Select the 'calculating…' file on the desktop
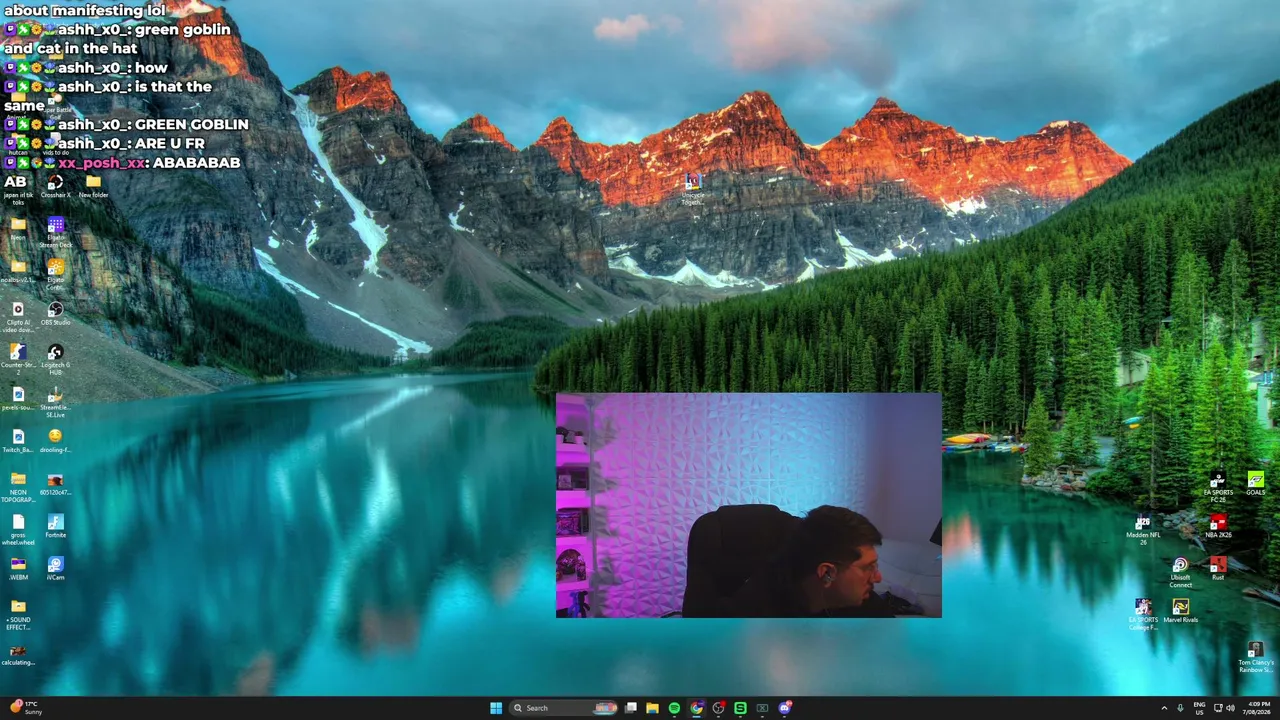The image size is (1280, 720). click(x=18, y=654)
